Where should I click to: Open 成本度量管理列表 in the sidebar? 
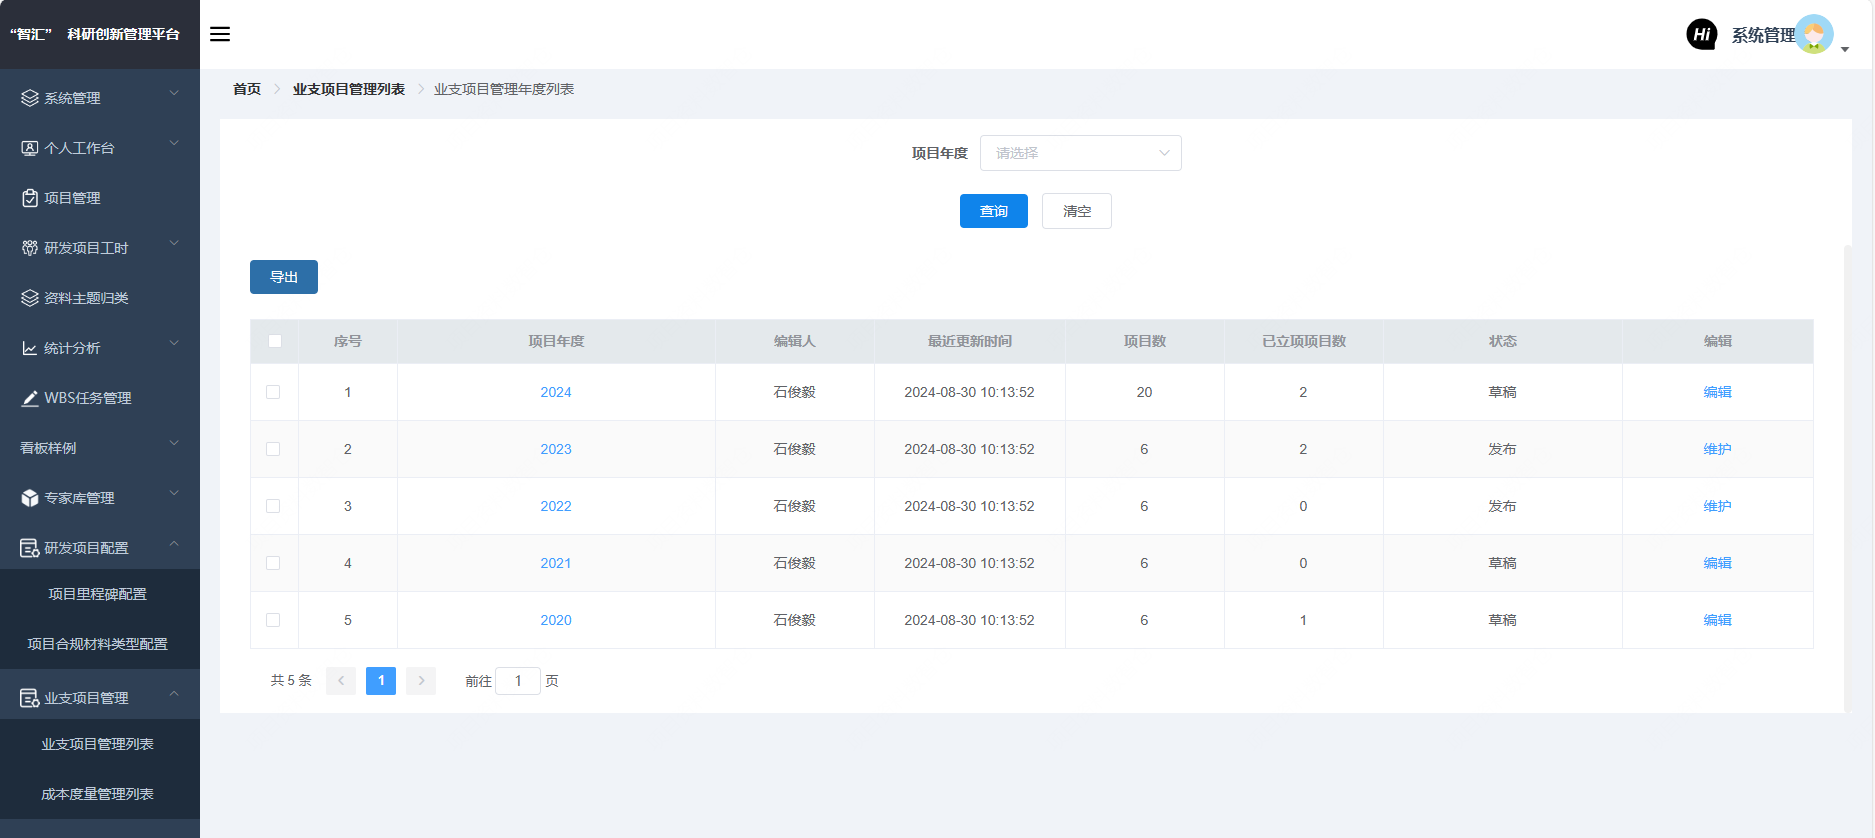[x=97, y=794]
